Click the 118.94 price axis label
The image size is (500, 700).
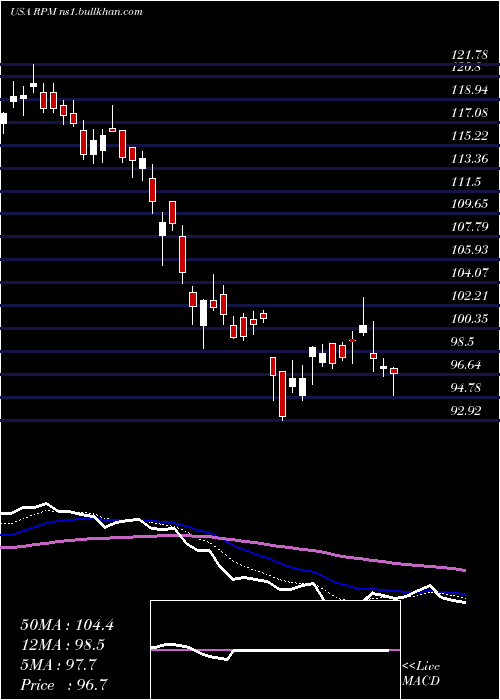(x=469, y=90)
